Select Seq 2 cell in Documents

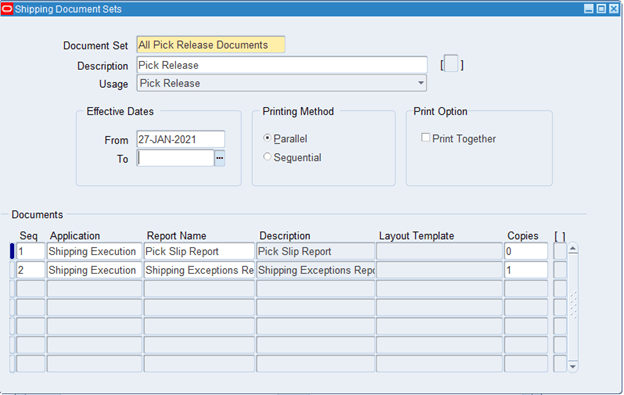[x=31, y=270]
